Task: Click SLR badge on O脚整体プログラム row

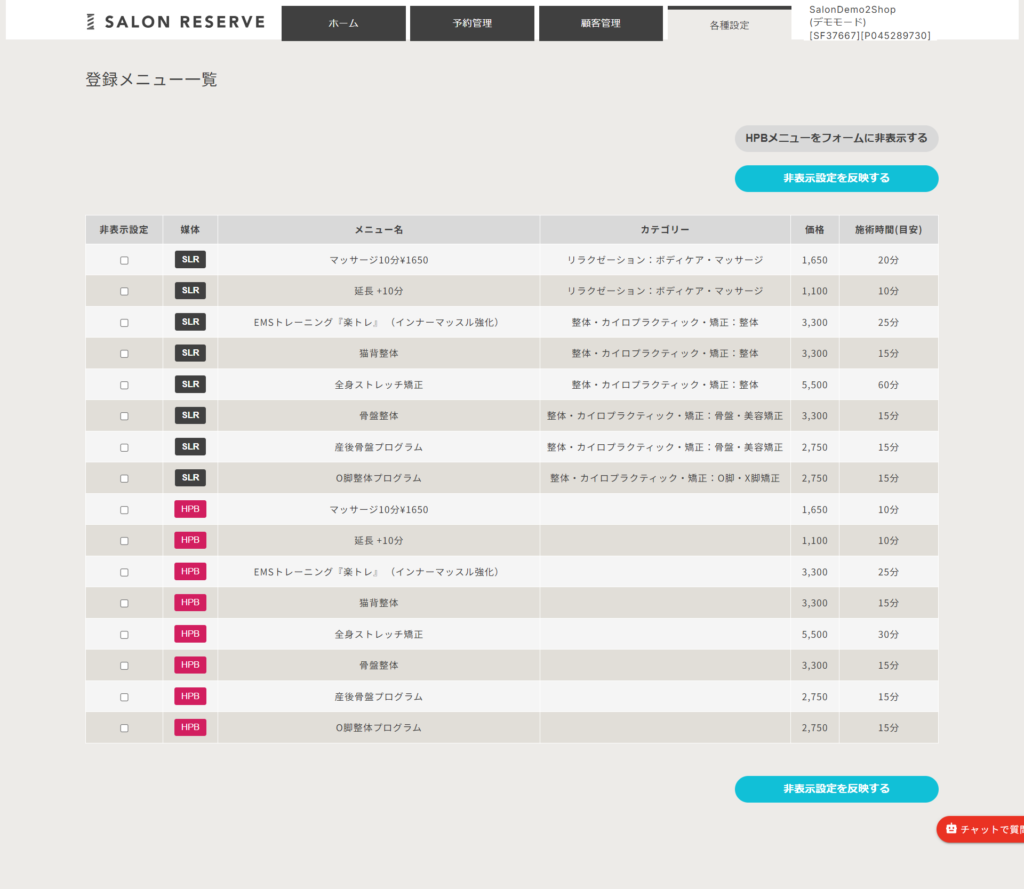Action: pyautogui.click(x=190, y=478)
